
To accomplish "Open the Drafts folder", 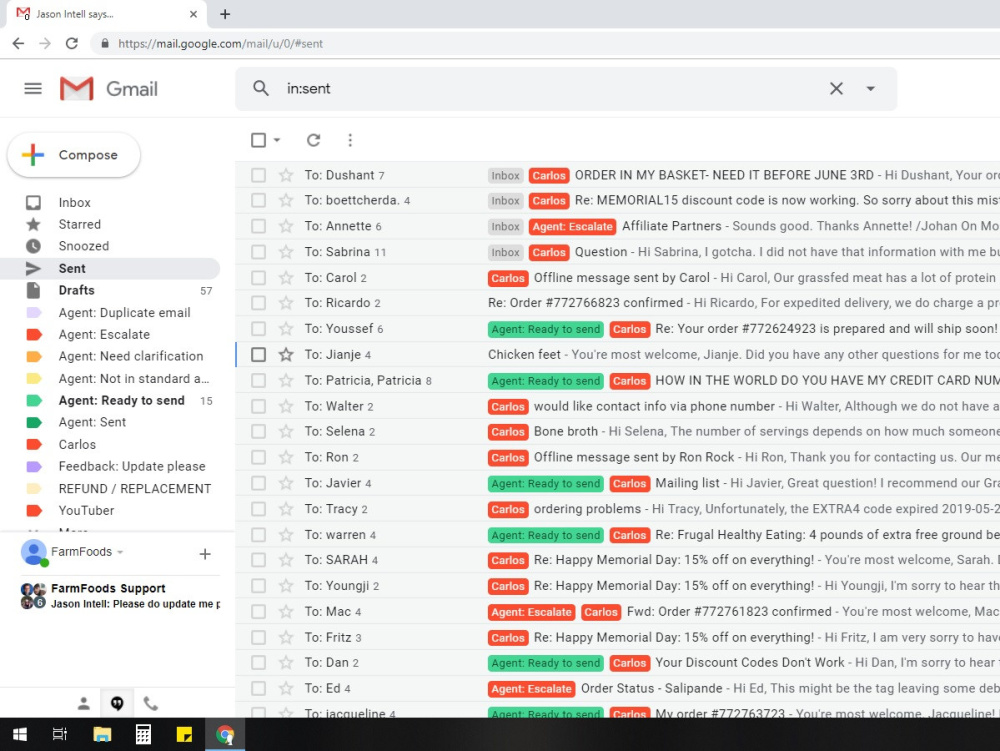I will pos(77,290).
